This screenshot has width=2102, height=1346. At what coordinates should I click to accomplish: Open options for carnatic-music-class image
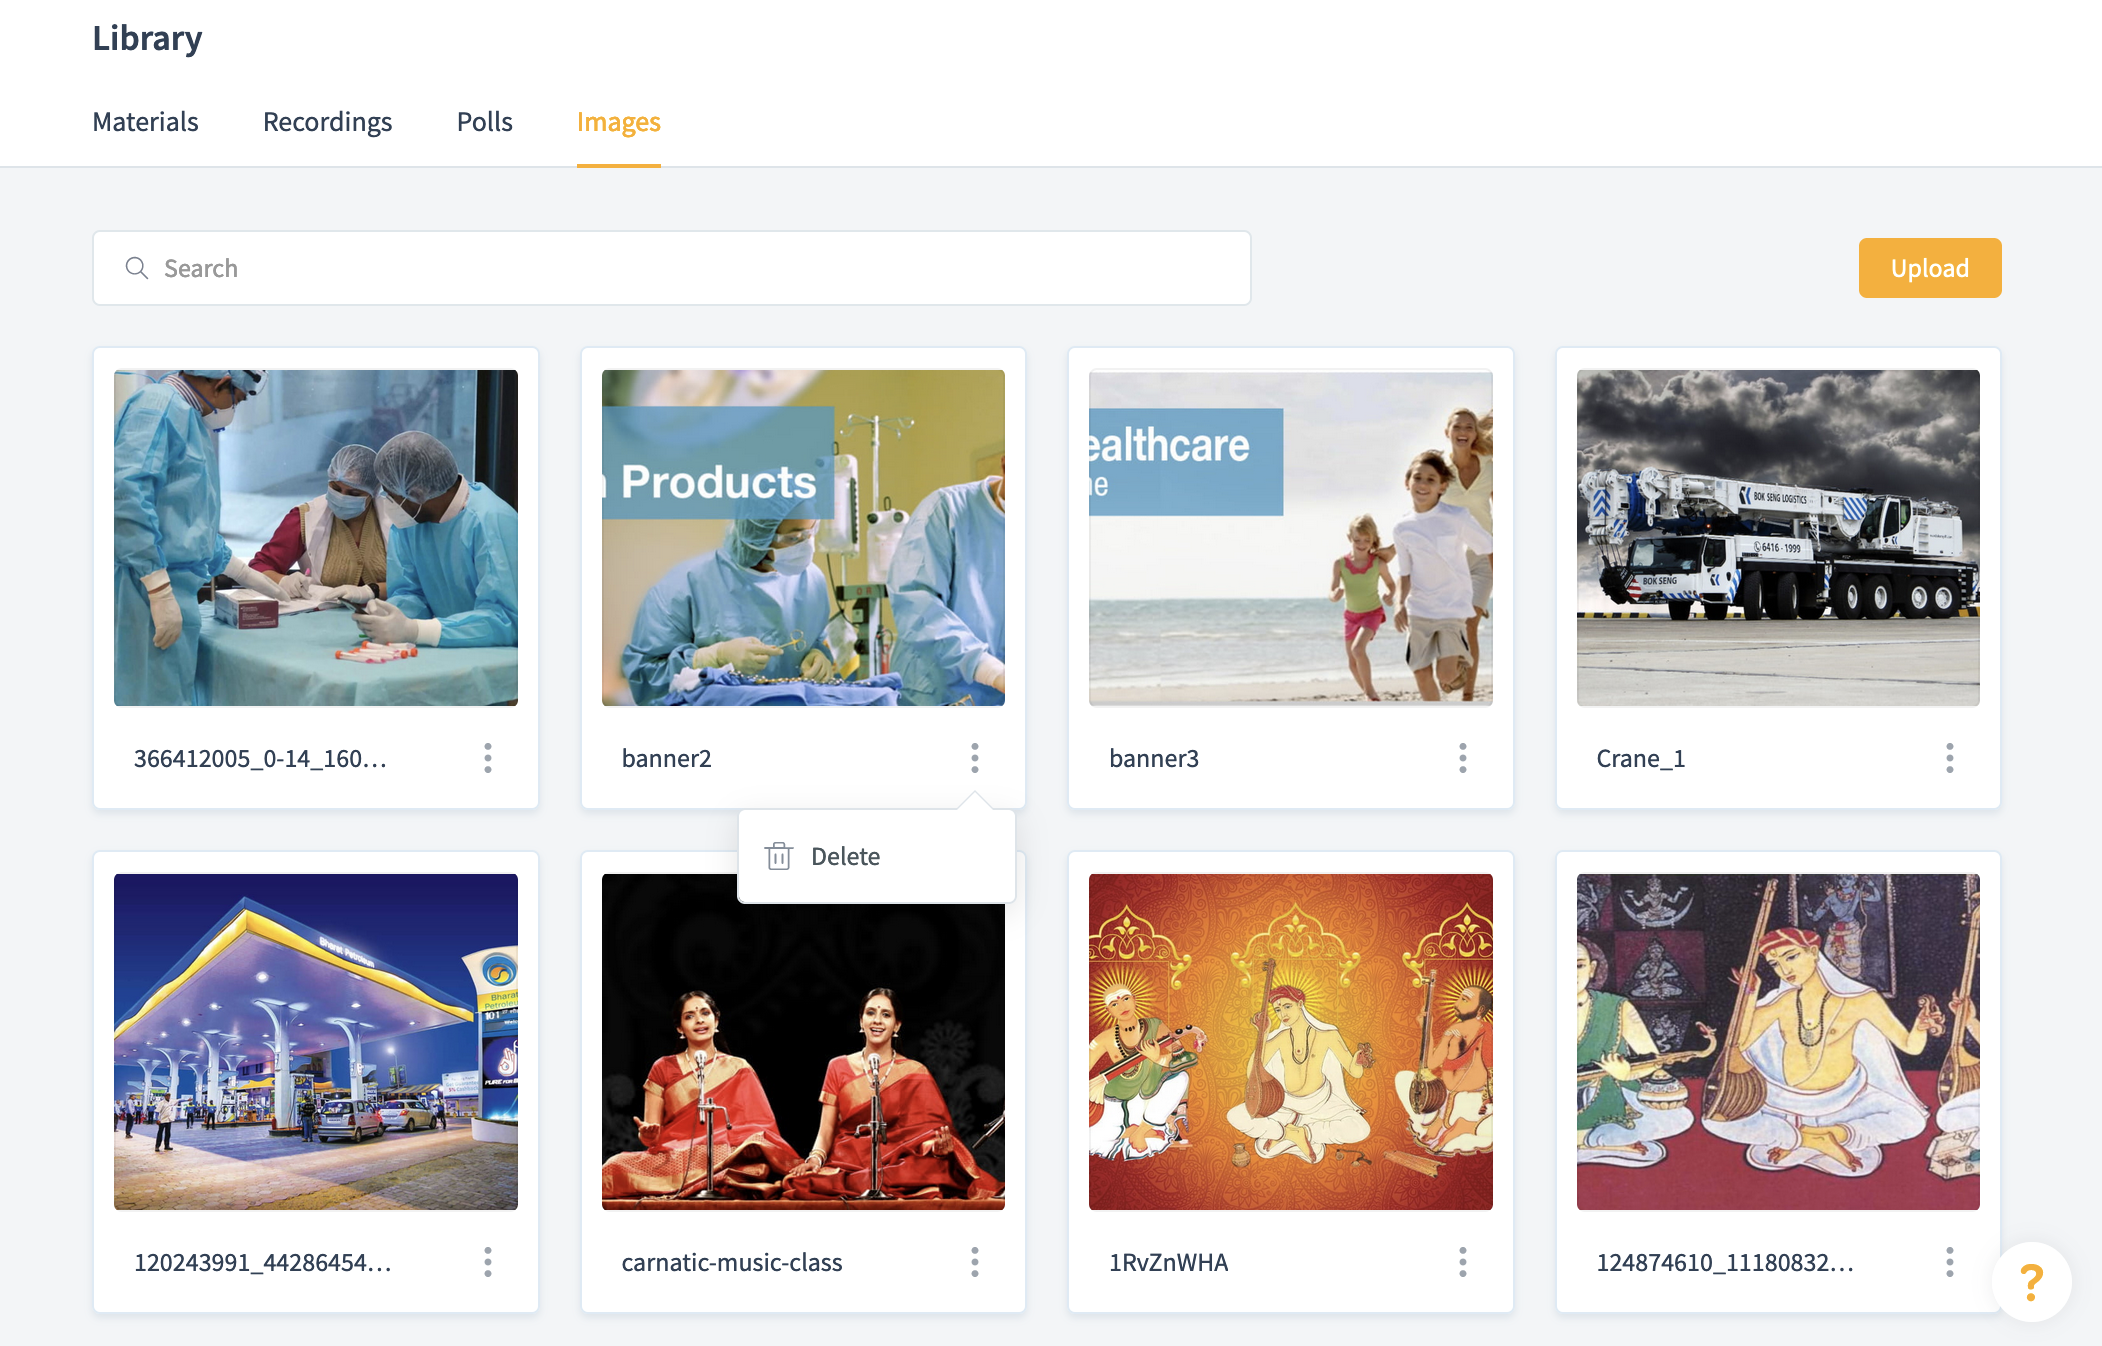975,1262
